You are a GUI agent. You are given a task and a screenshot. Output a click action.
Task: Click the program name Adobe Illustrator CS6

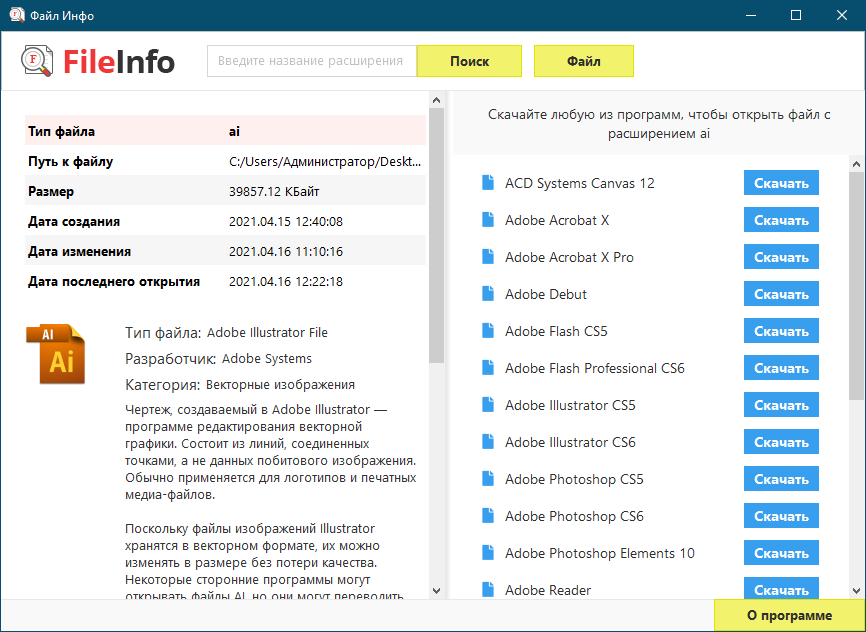point(571,442)
